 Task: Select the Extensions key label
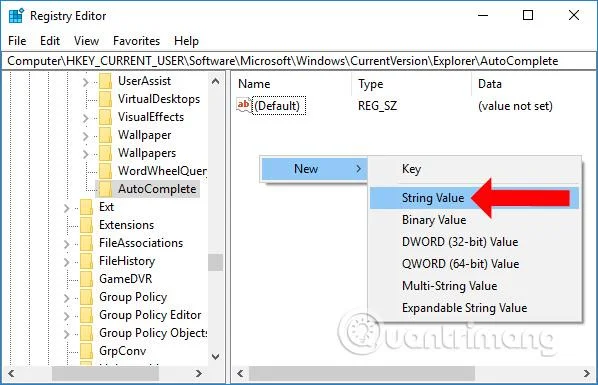[127, 225]
